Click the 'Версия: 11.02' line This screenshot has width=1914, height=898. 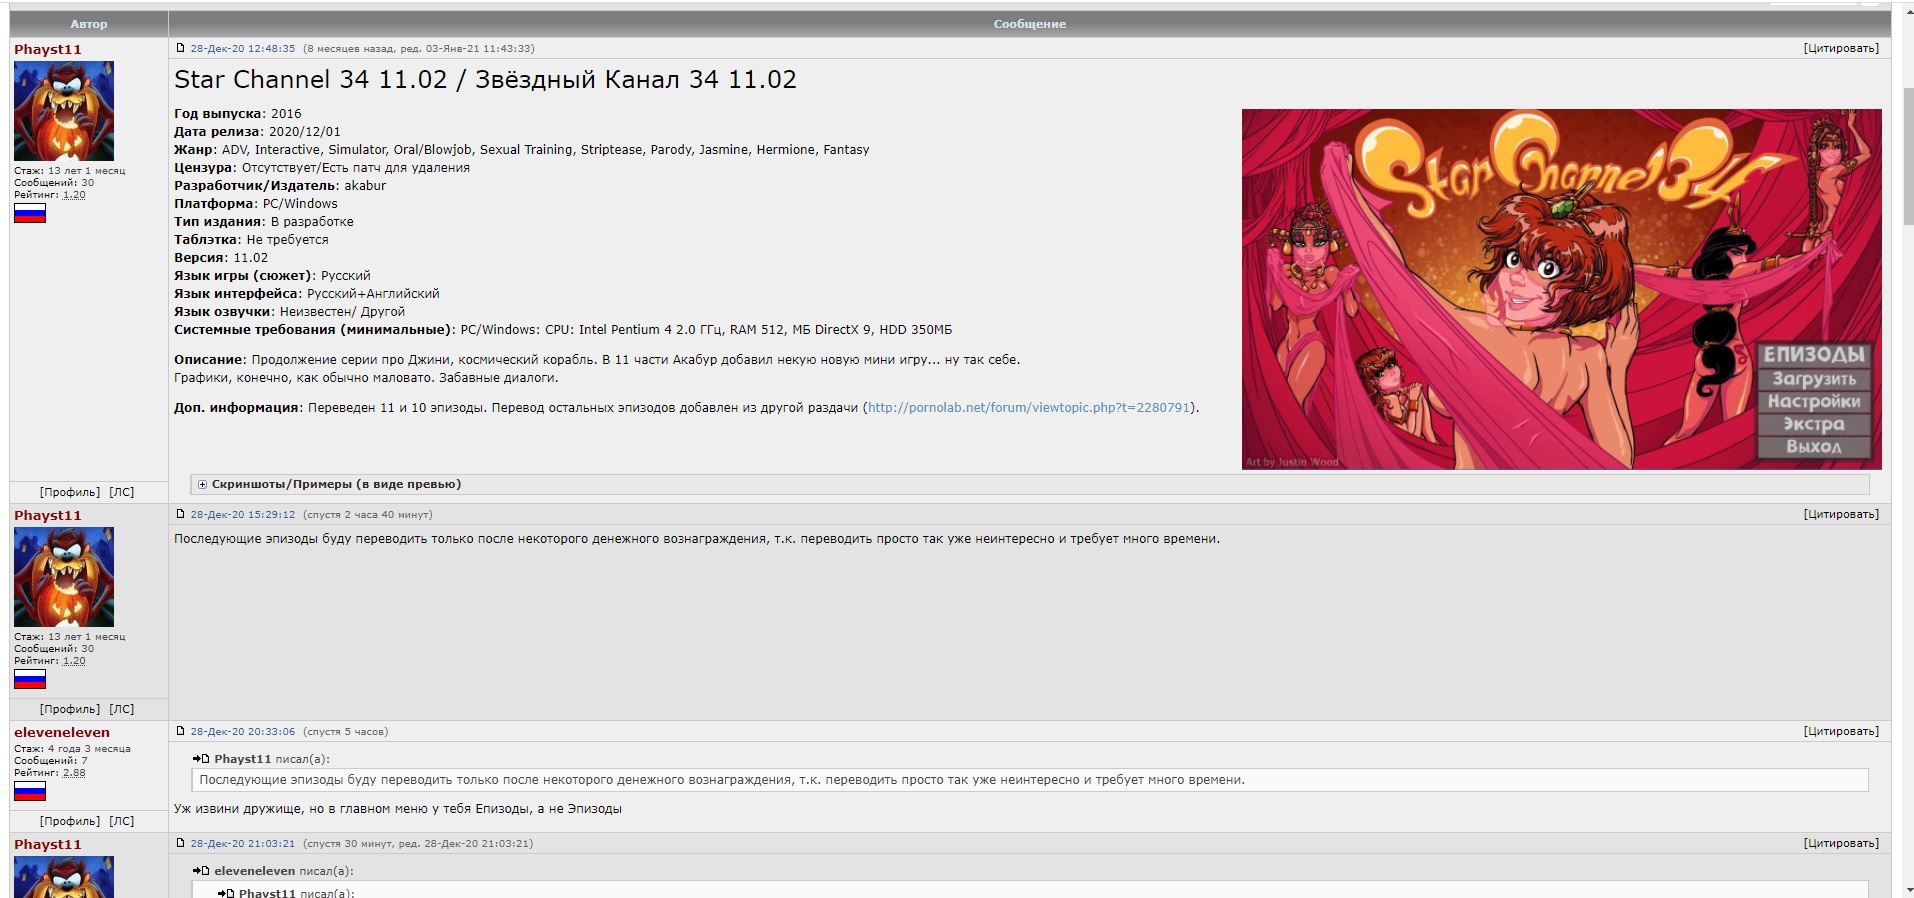click(221, 258)
